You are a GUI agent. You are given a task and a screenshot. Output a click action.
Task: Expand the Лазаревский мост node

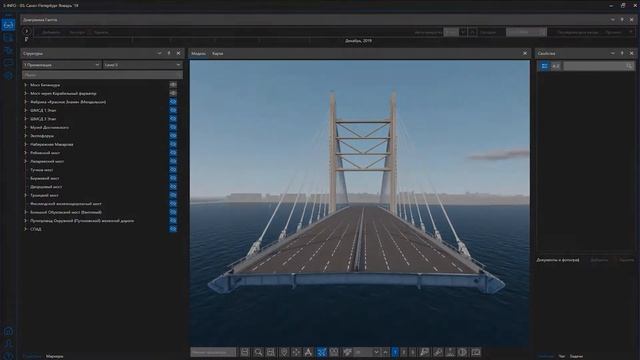click(26, 161)
